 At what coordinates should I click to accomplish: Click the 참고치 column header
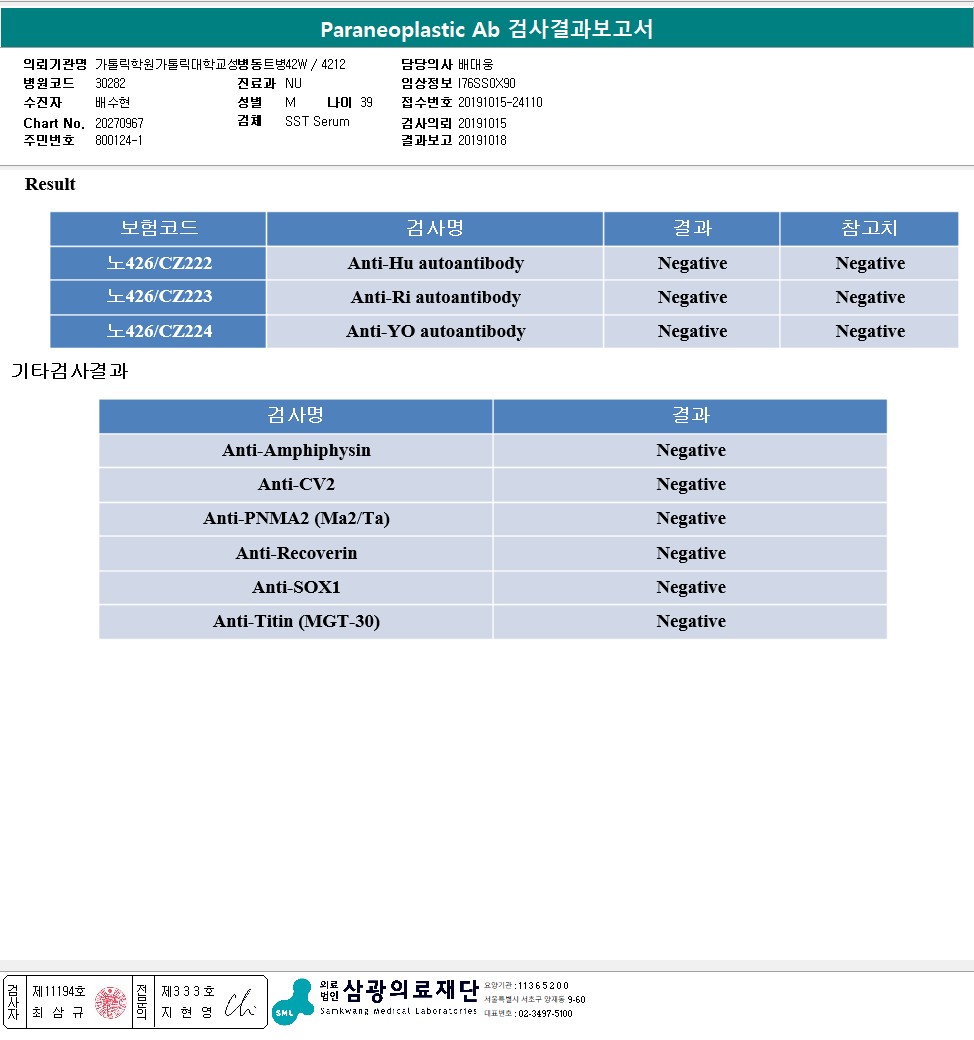869,228
